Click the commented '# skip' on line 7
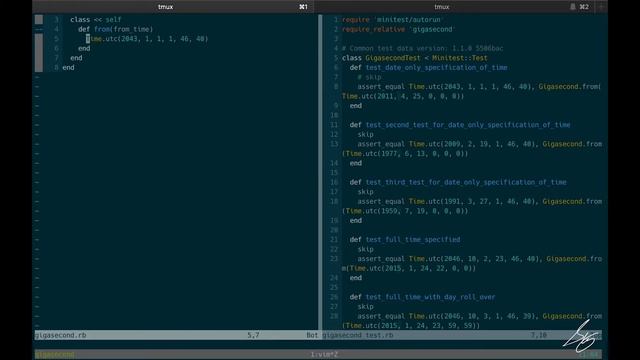The image size is (640, 360). (x=369, y=77)
